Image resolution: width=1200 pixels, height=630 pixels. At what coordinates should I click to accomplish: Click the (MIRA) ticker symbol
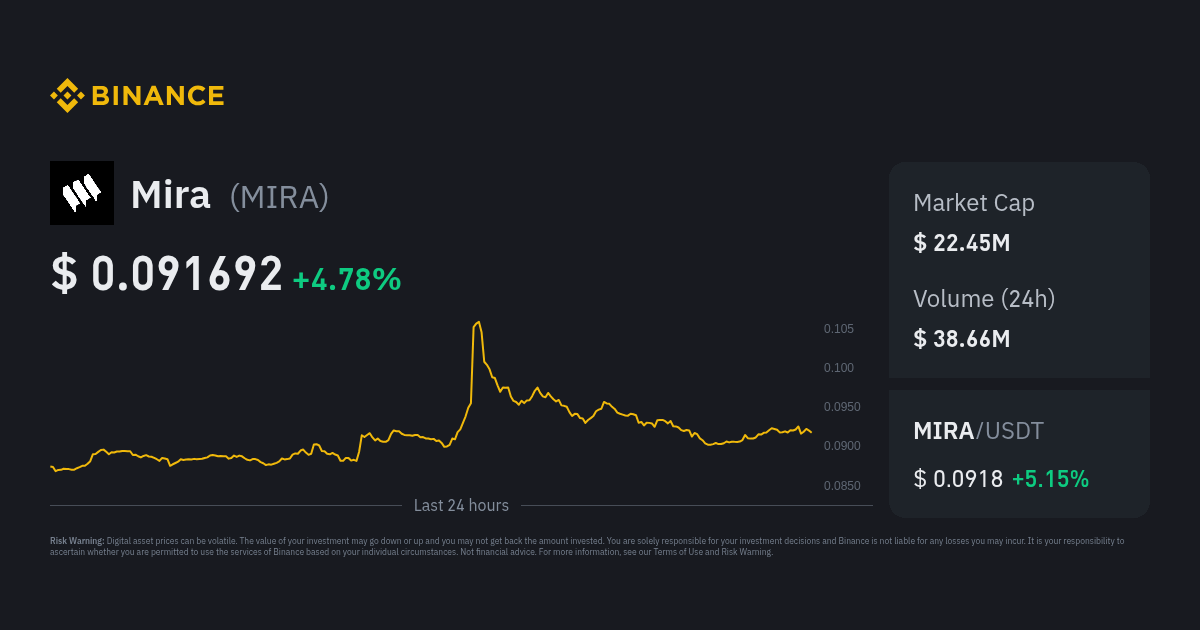(279, 197)
